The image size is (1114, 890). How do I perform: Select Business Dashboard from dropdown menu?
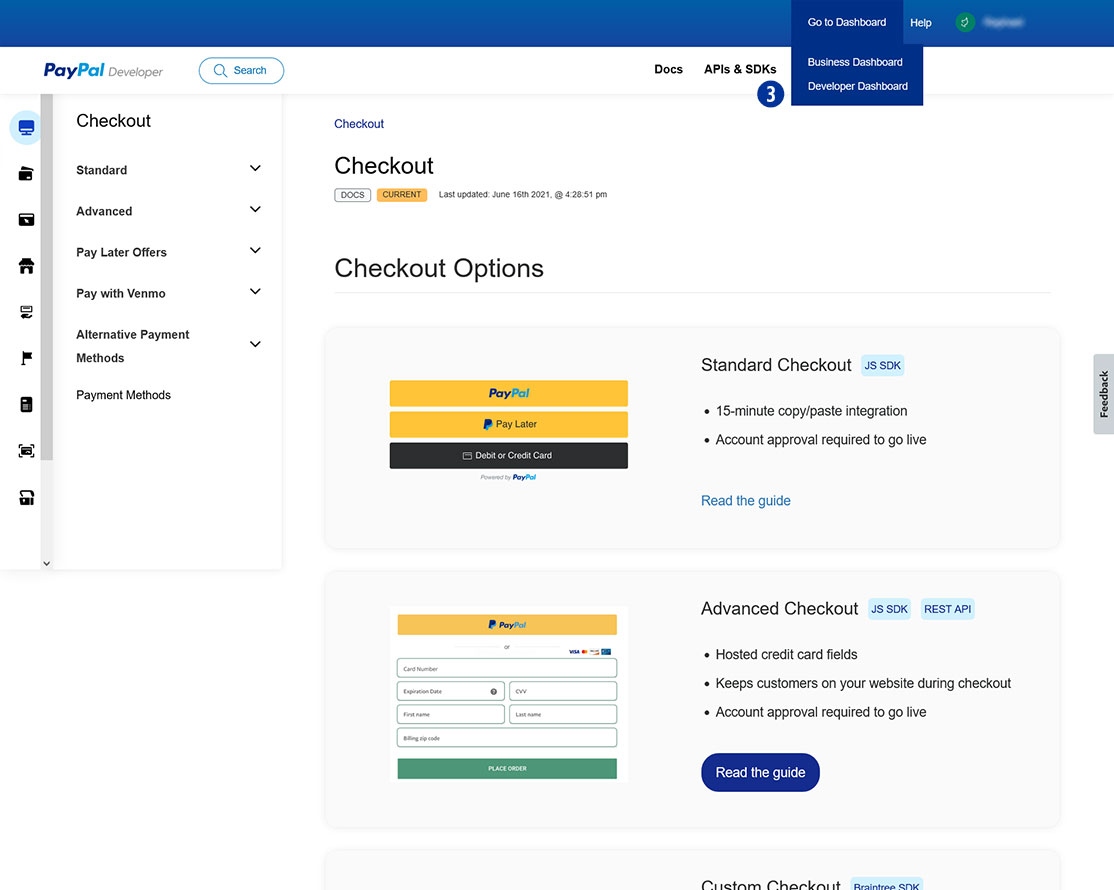(855, 62)
